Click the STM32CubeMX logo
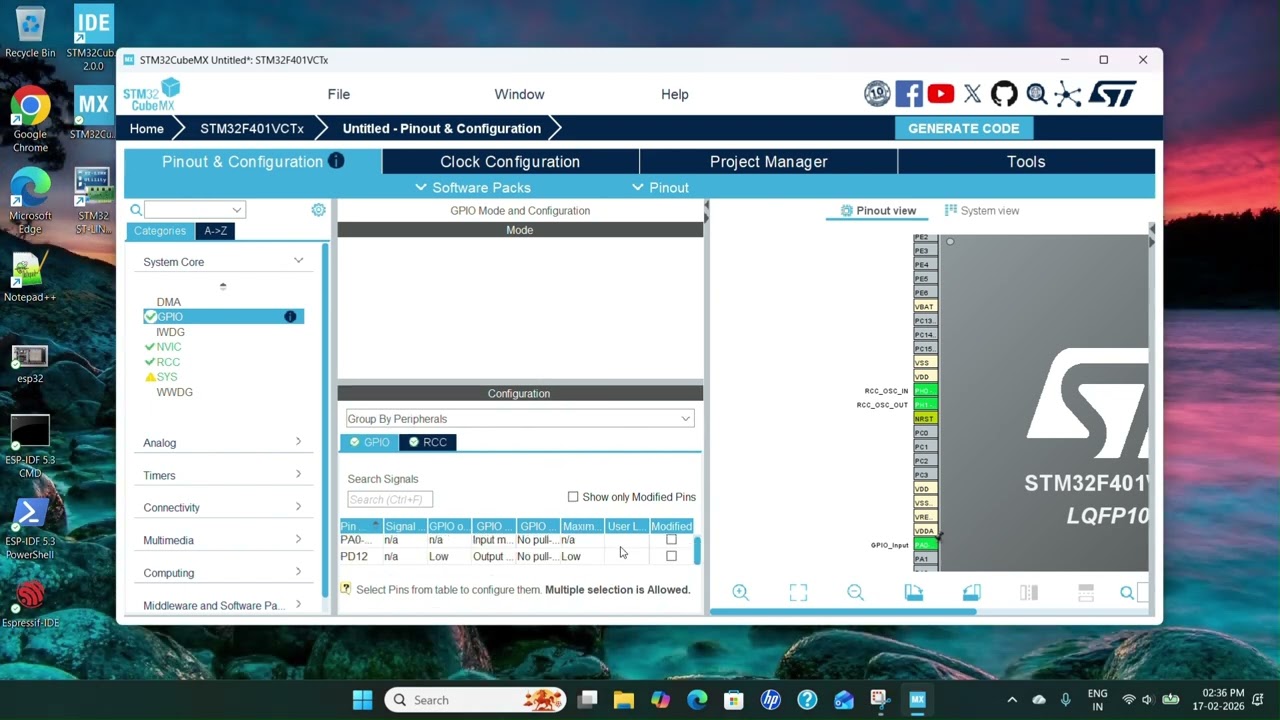The image size is (1280, 720). pyautogui.click(x=151, y=95)
